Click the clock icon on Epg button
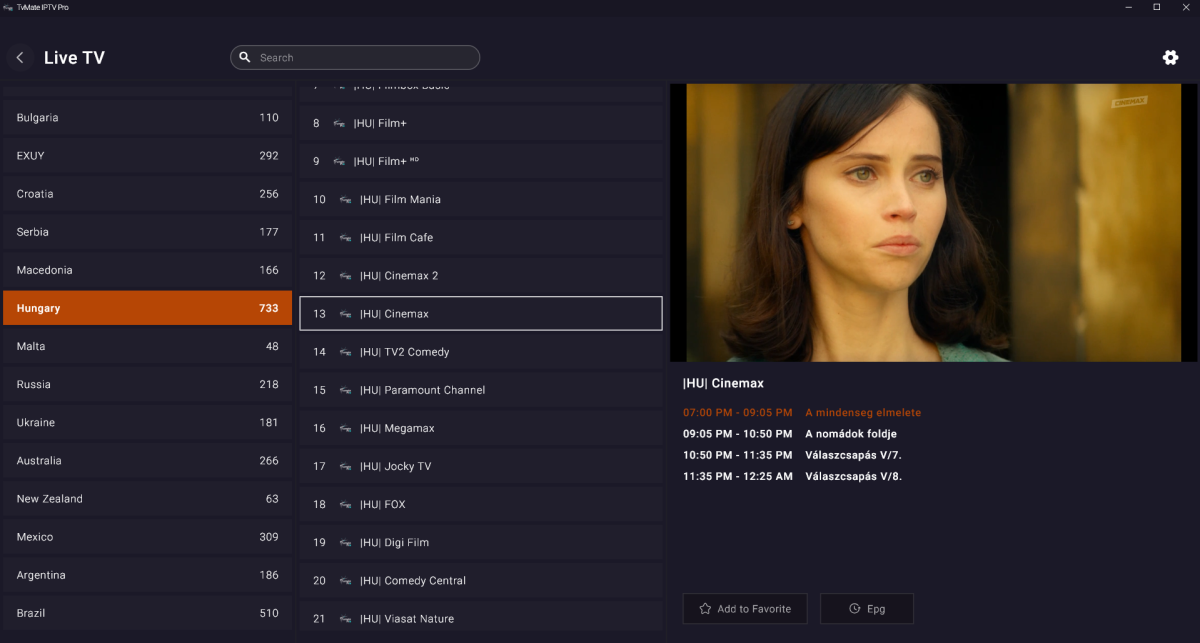 (x=854, y=608)
